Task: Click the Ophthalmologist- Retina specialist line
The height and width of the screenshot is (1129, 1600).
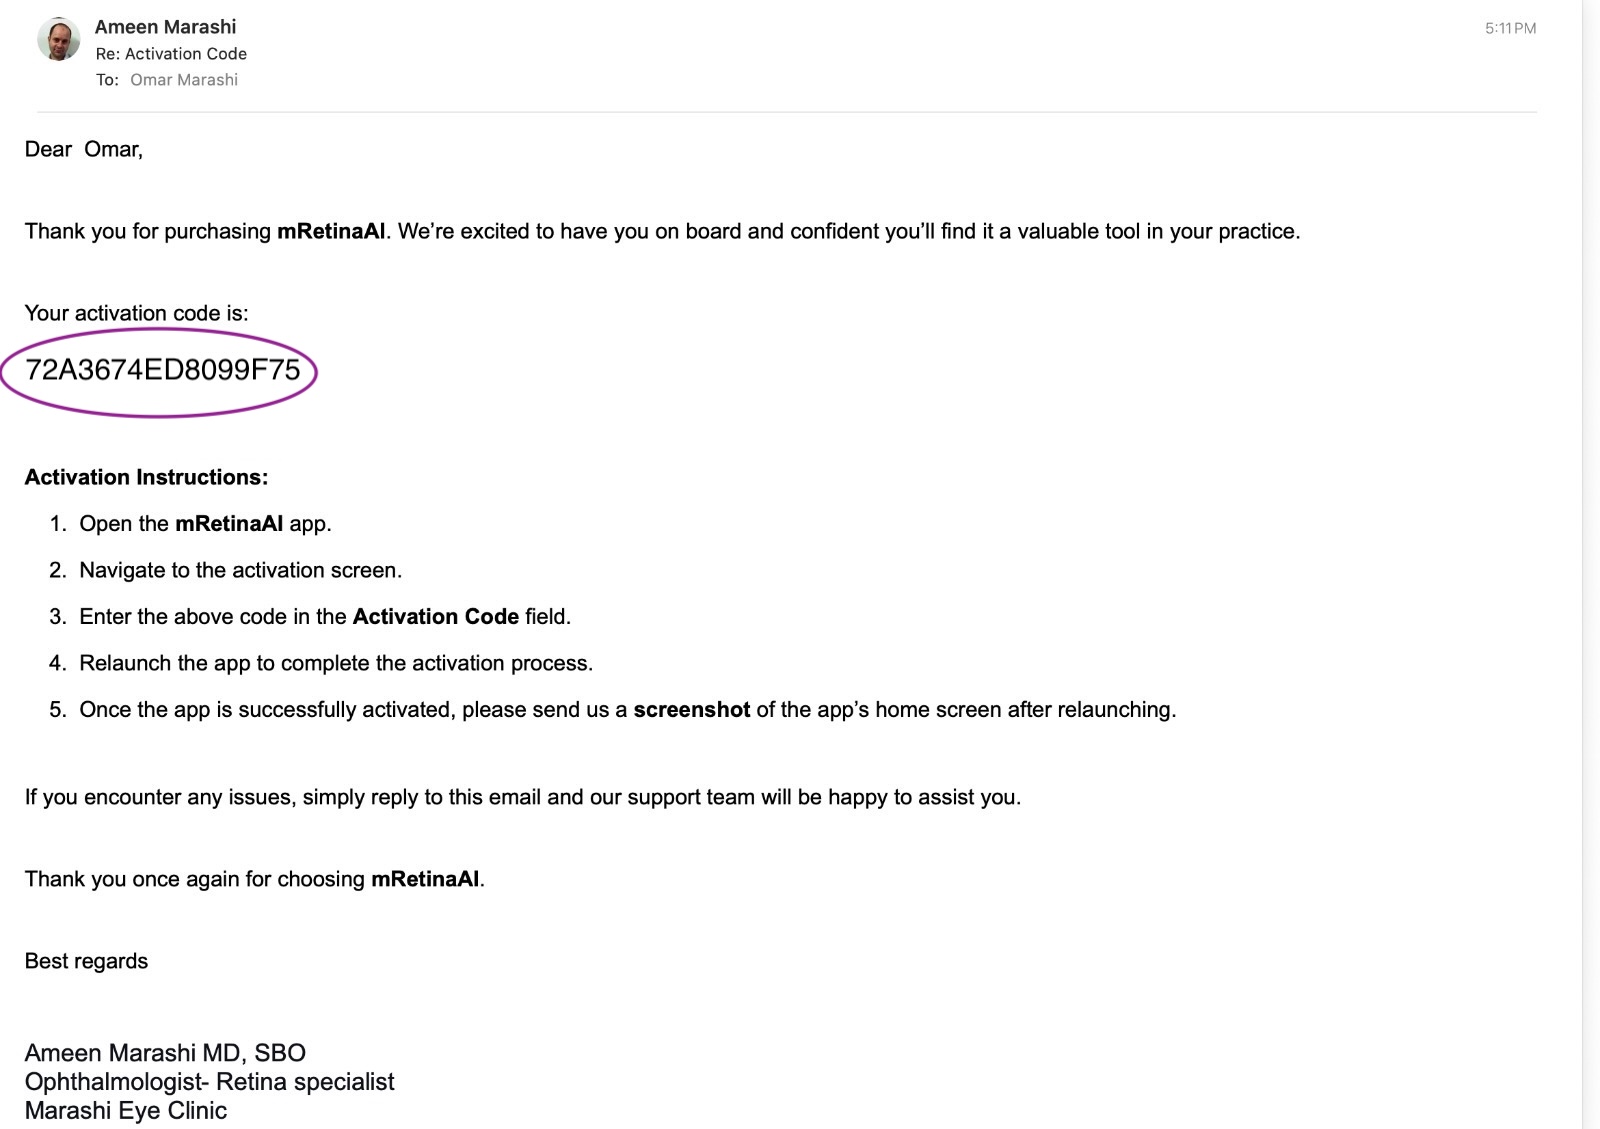Action: click(x=210, y=1081)
